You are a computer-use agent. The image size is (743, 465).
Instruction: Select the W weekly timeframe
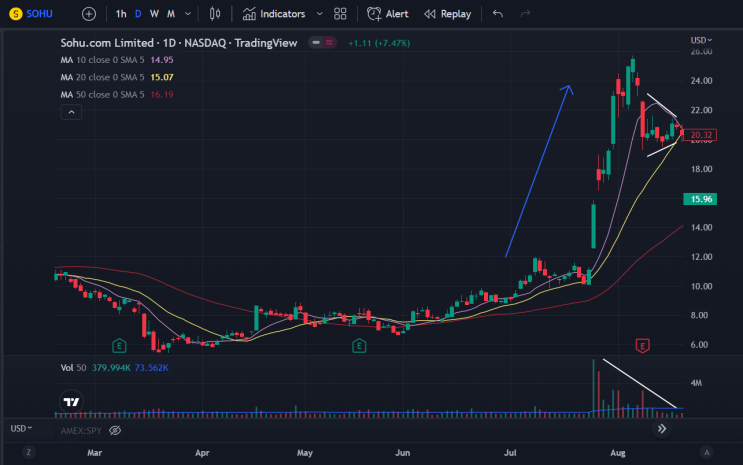[x=154, y=14]
